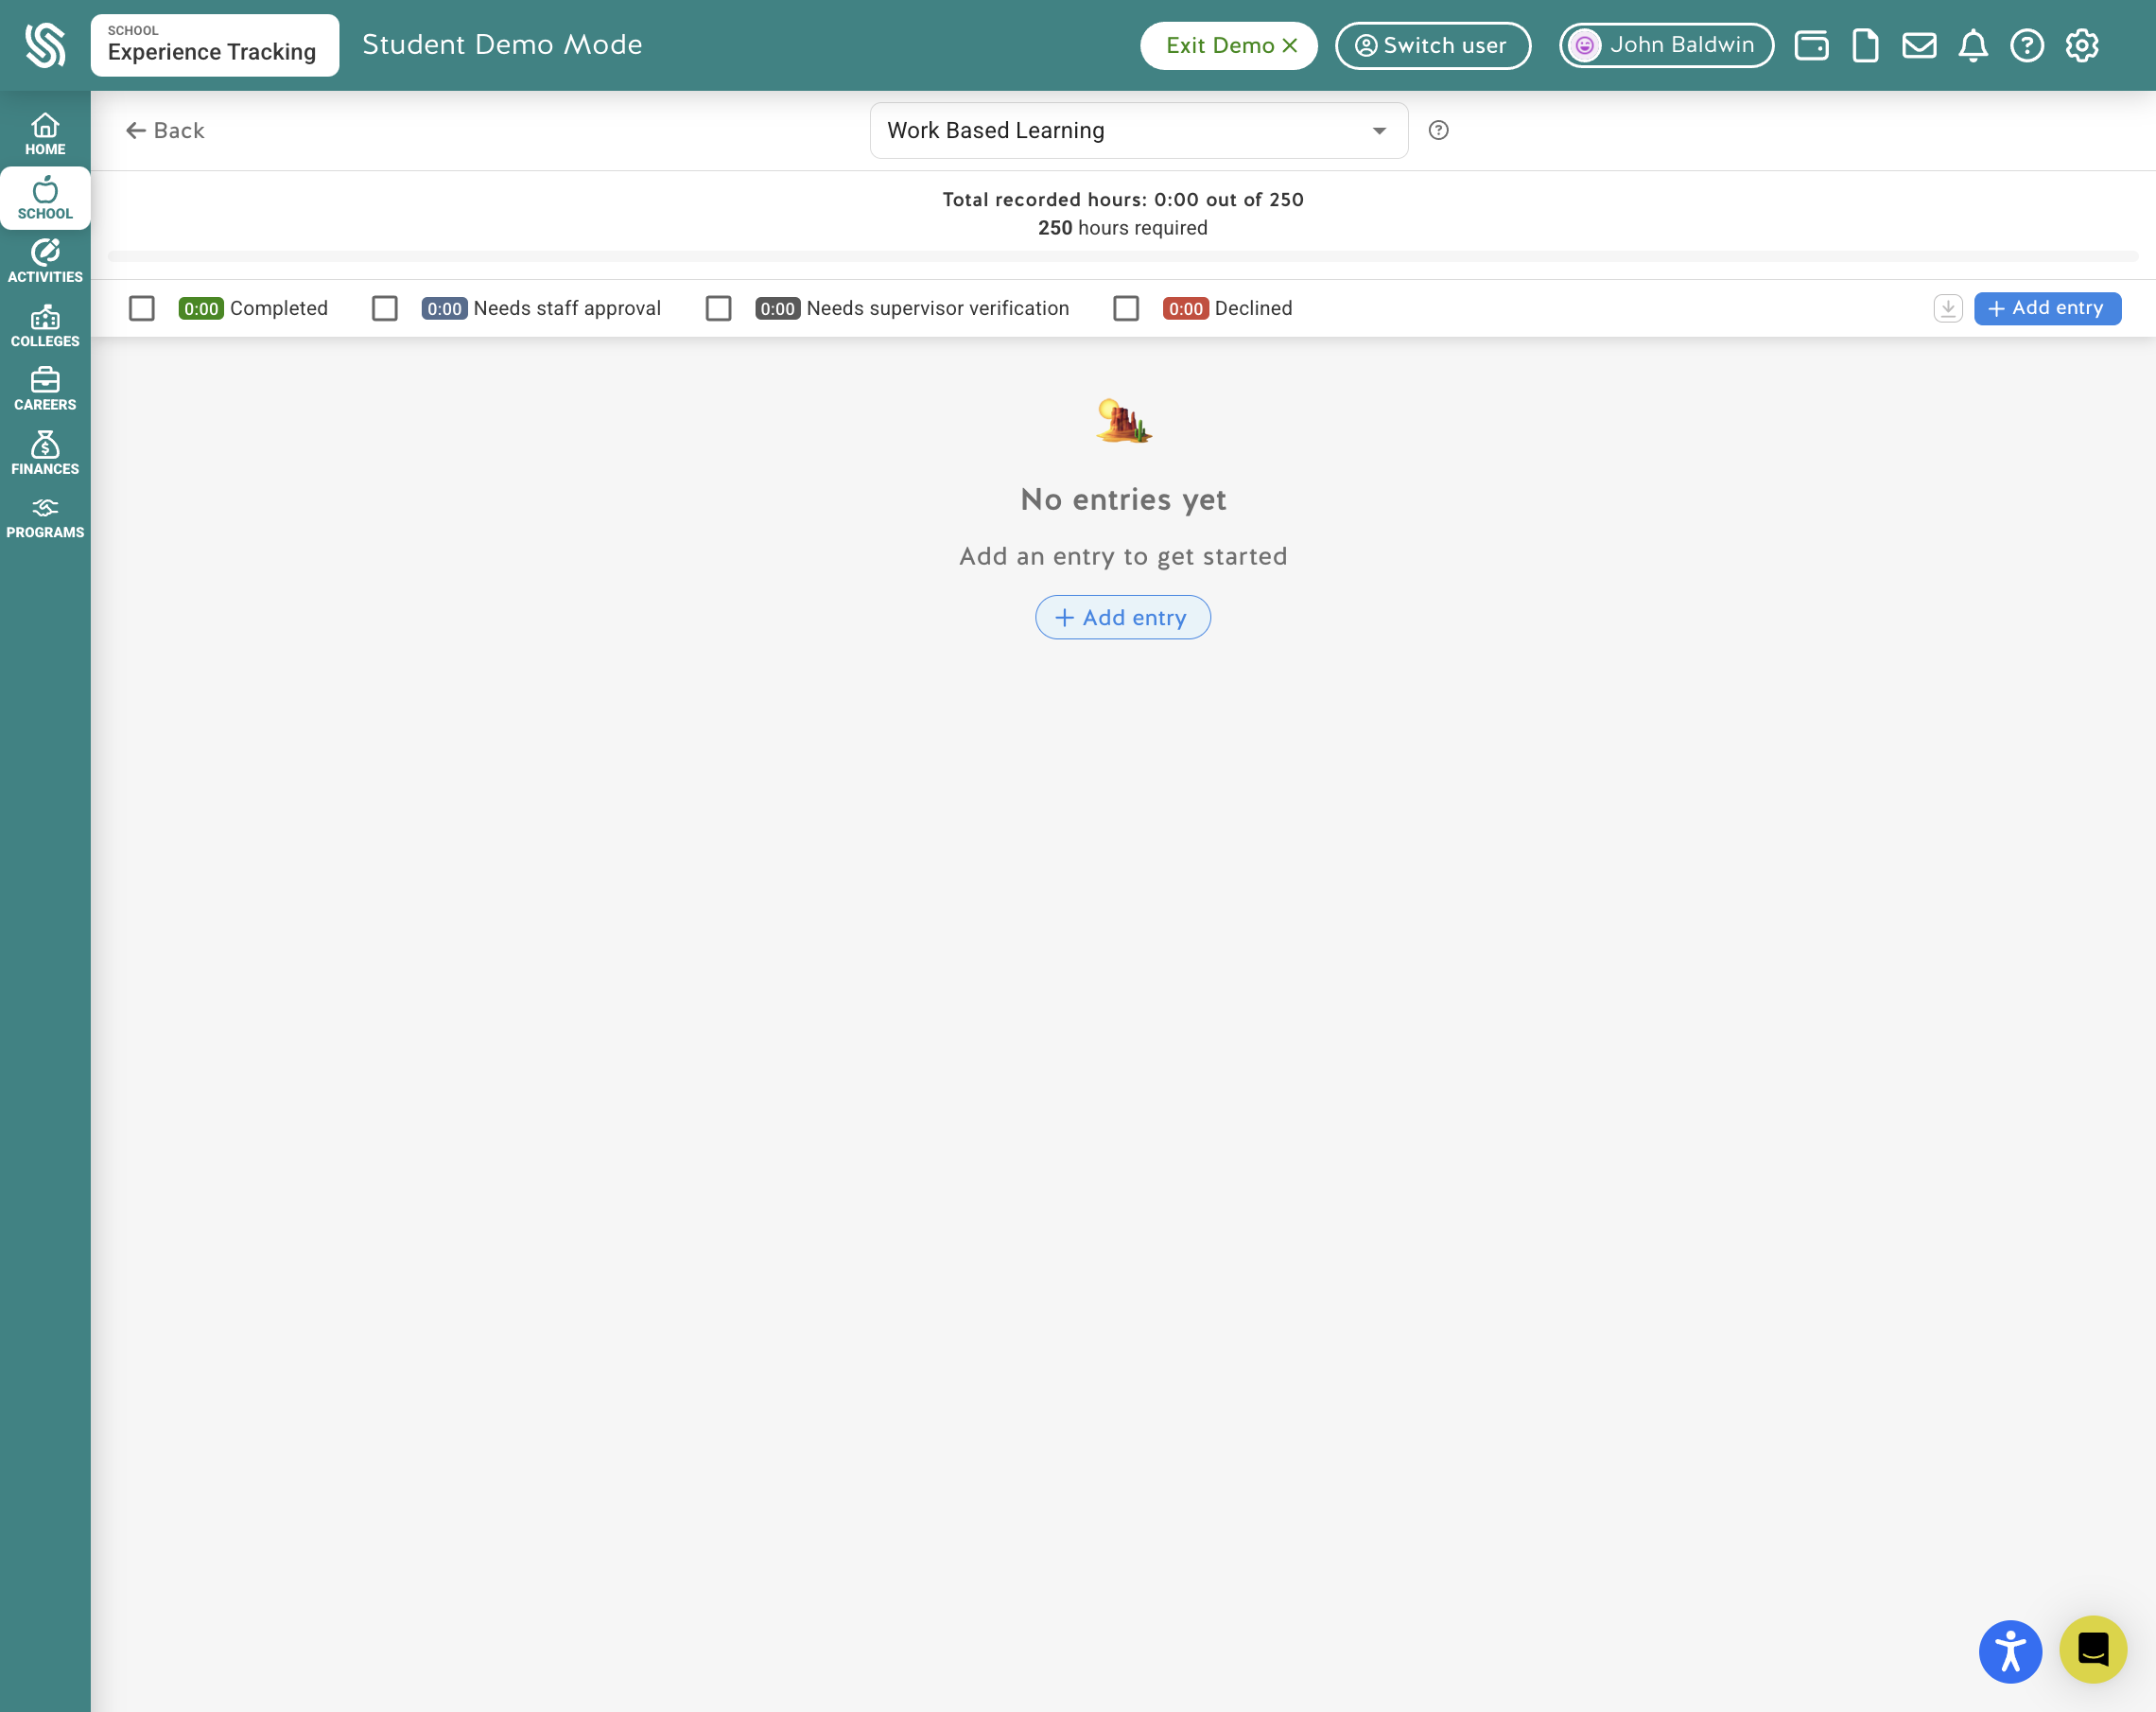Screen dimensions: 2156x1712
Task: Open Careers in sidebar
Action: click(x=45, y=390)
